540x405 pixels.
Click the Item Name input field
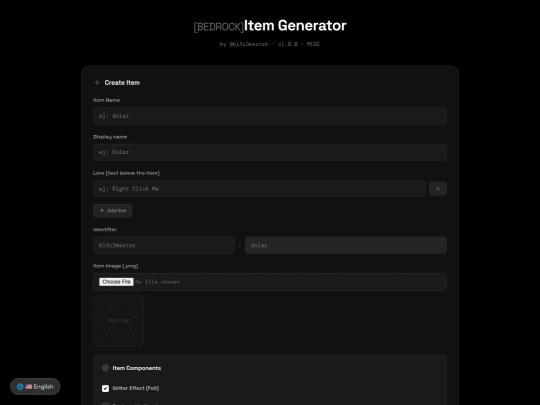pyautogui.click(x=270, y=116)
